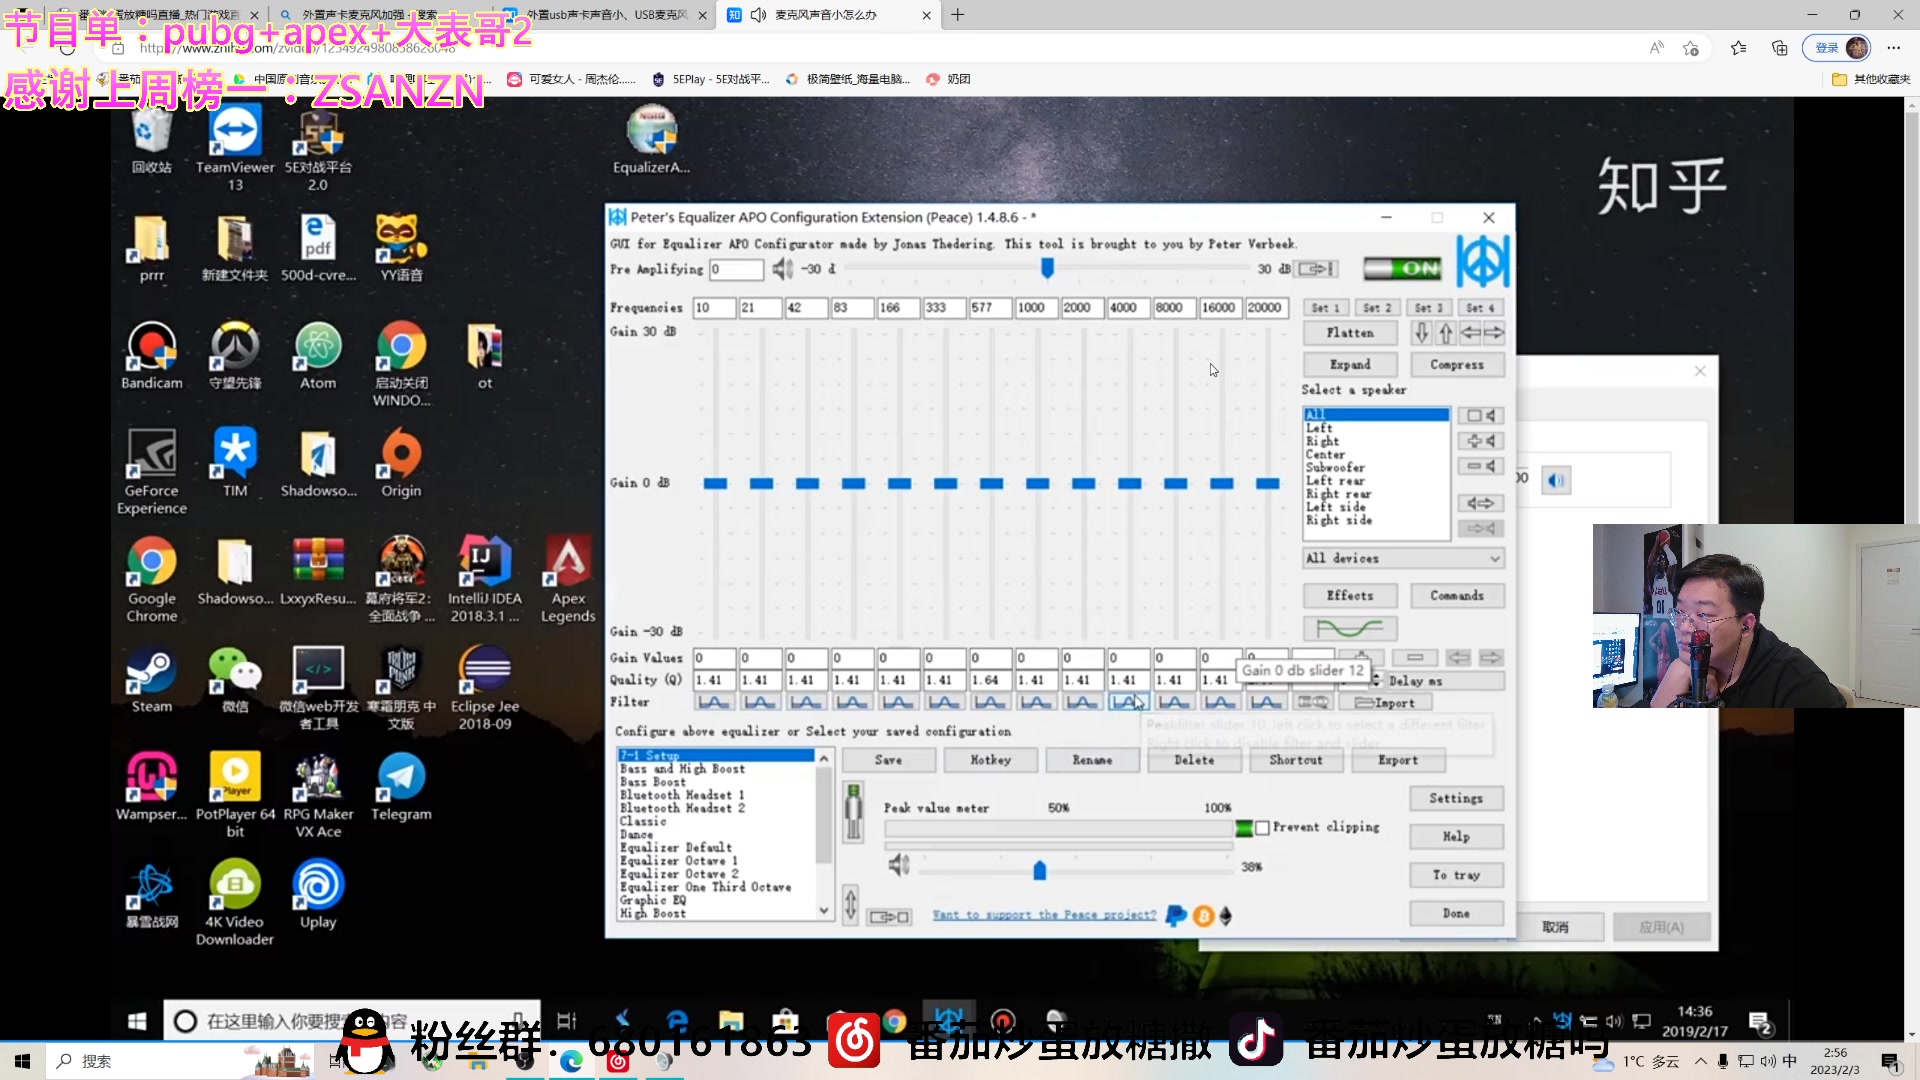The image size is (1920, 1080).
Task: Open the Apex Legends desktop shortcut
Action: pyautogui.click(x=568, y=580)
